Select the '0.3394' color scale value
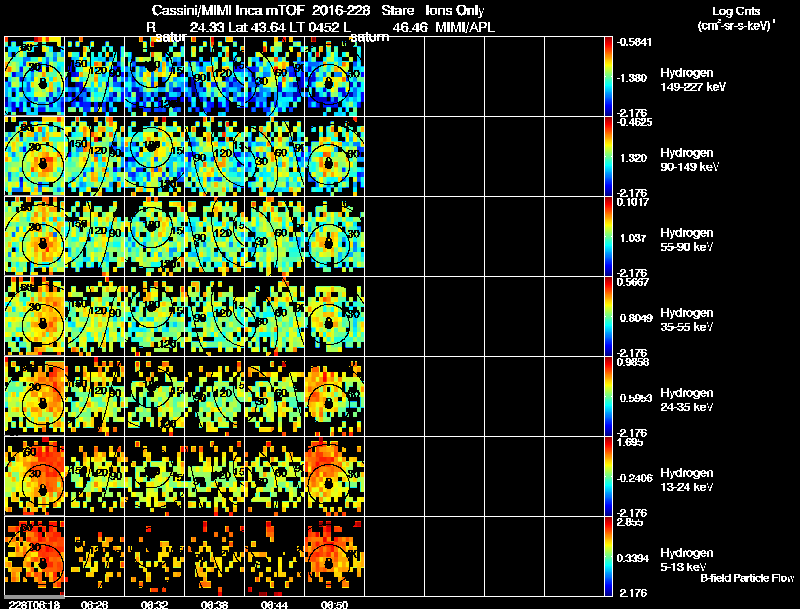800x609 pixels. [x=633, y=558]
